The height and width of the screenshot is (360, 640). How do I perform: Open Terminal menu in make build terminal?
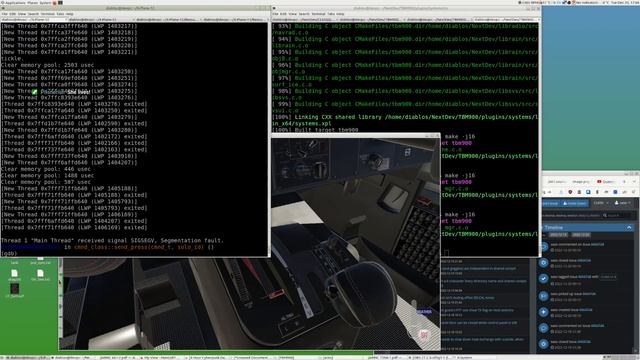318,14
